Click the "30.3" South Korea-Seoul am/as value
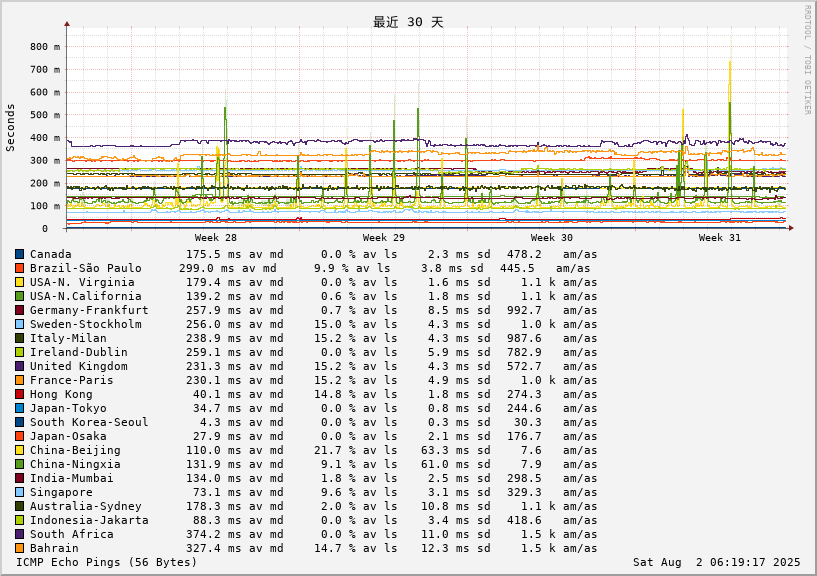The height and width of the screenshot is (576, 817). coord(528,422)
